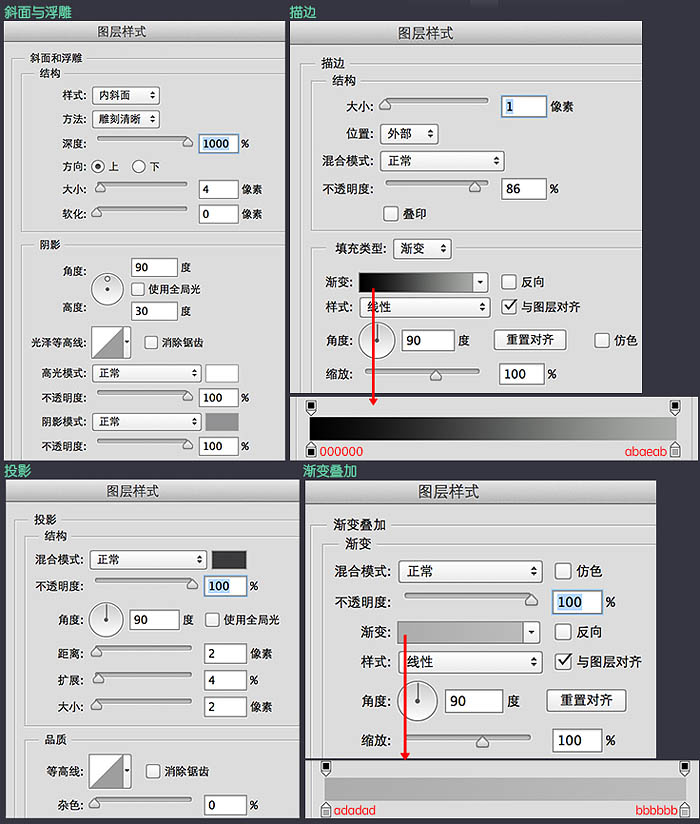The image size is (700, 824).
Task: Open gradient overlay 混合模式 dropdown
Action: click(470, 572)
